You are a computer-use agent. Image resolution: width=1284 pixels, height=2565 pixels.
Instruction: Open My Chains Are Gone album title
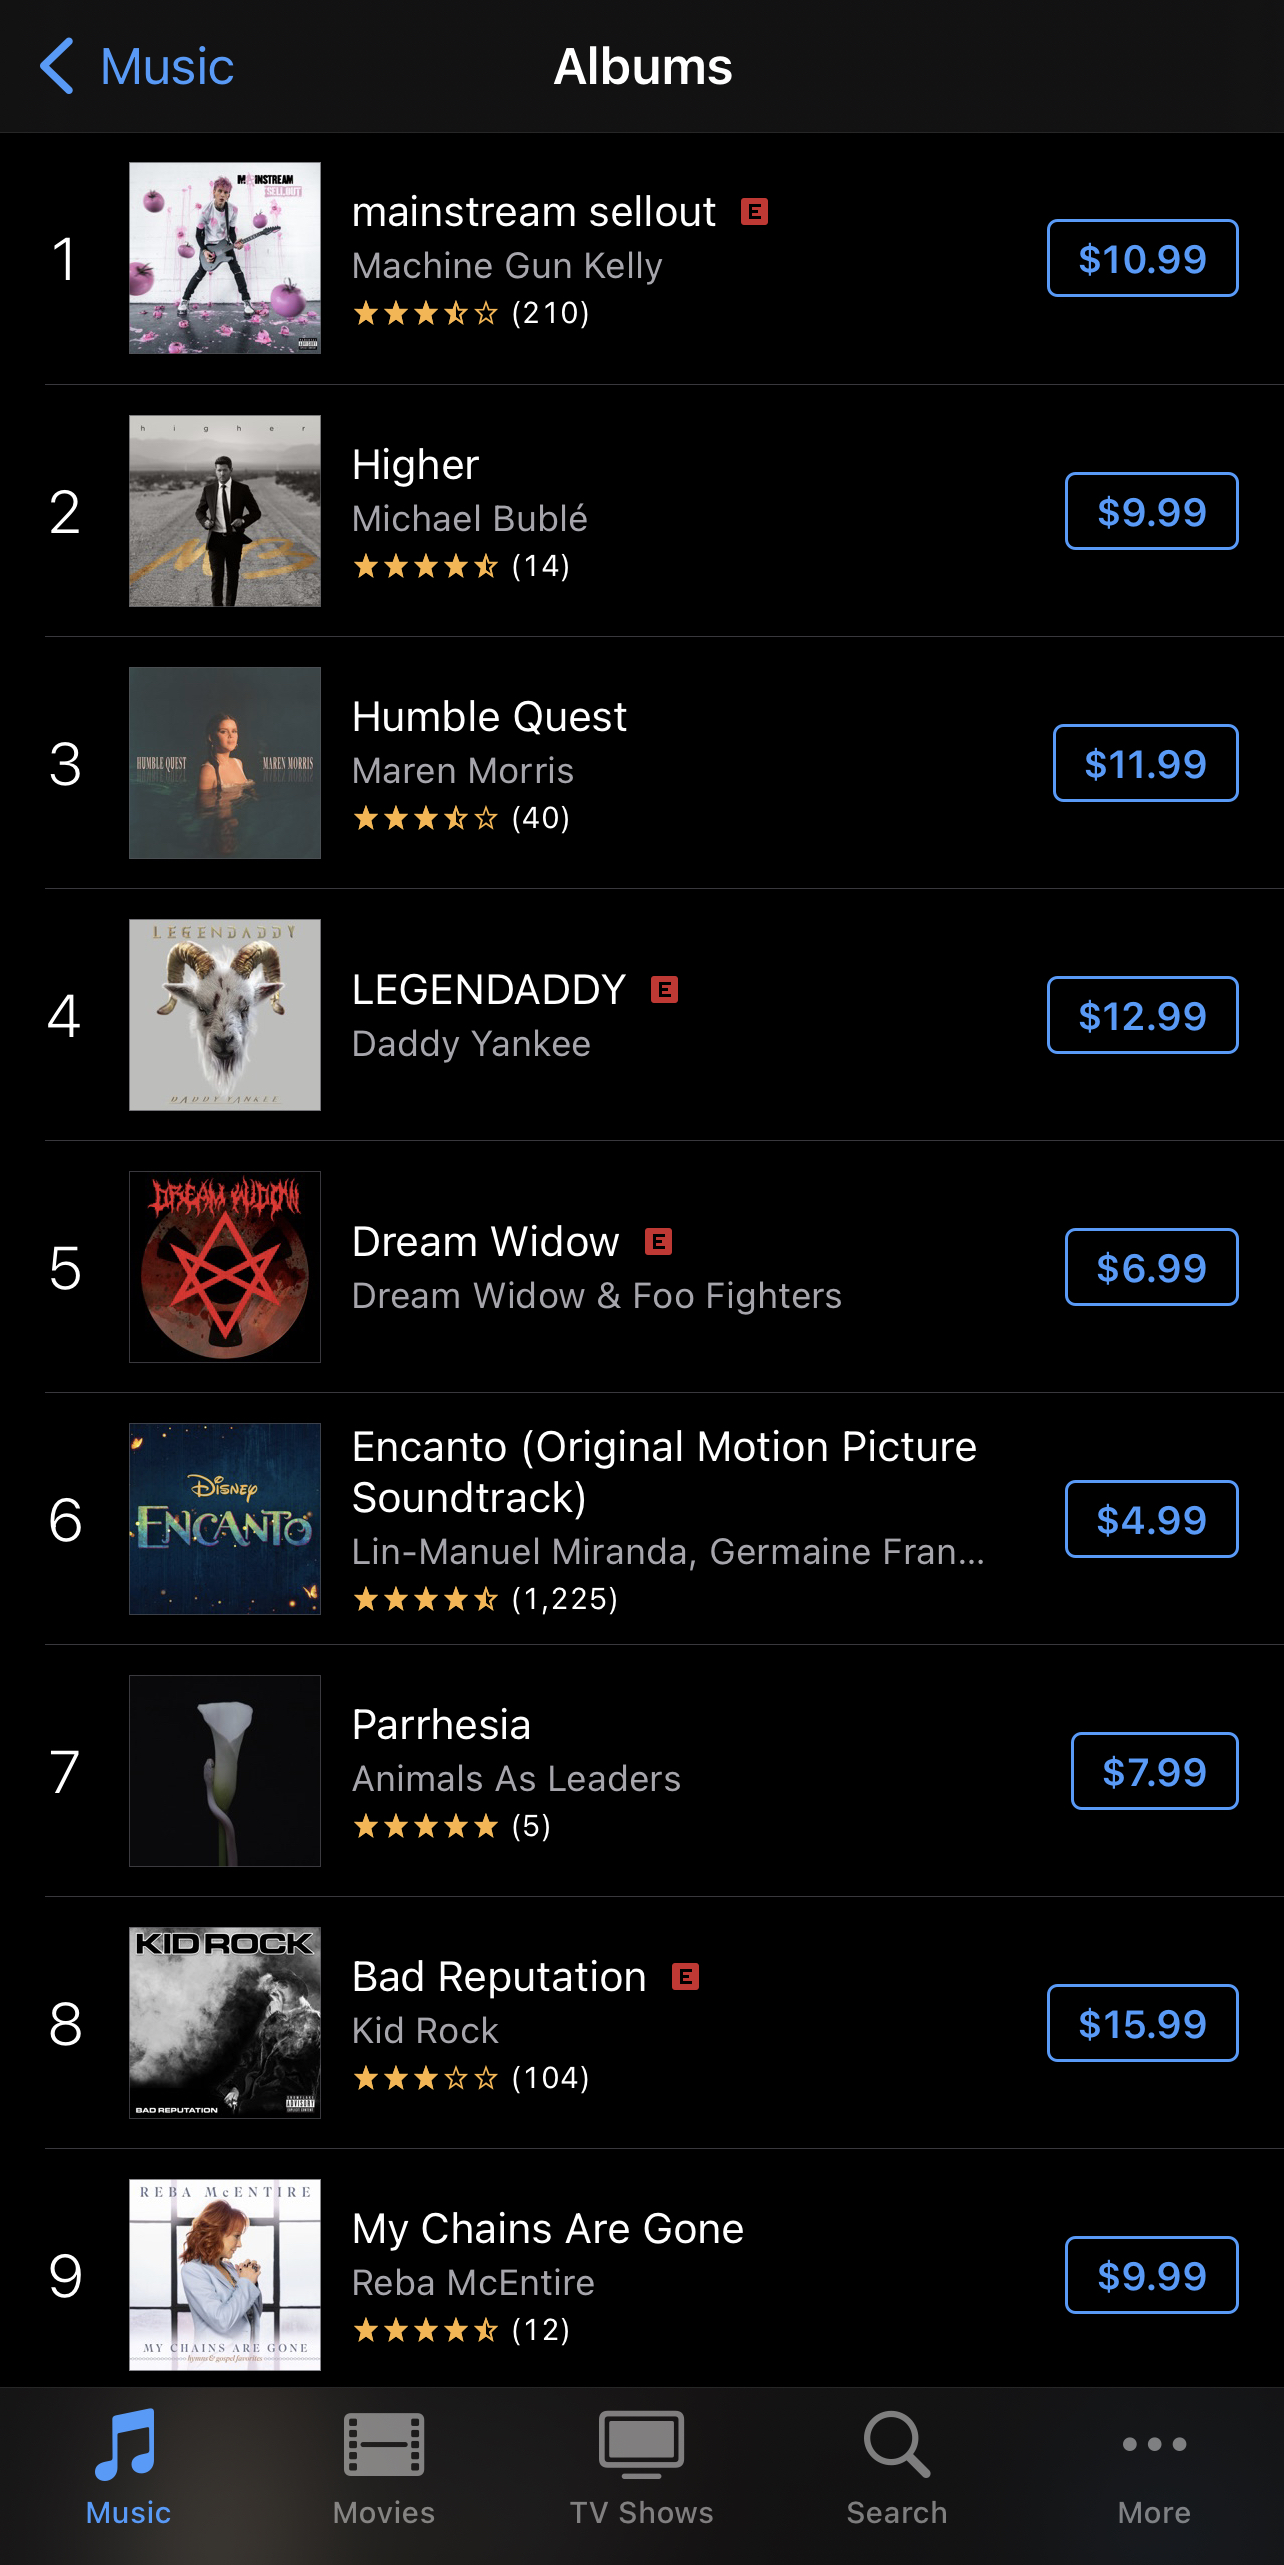pos(548,2229)
